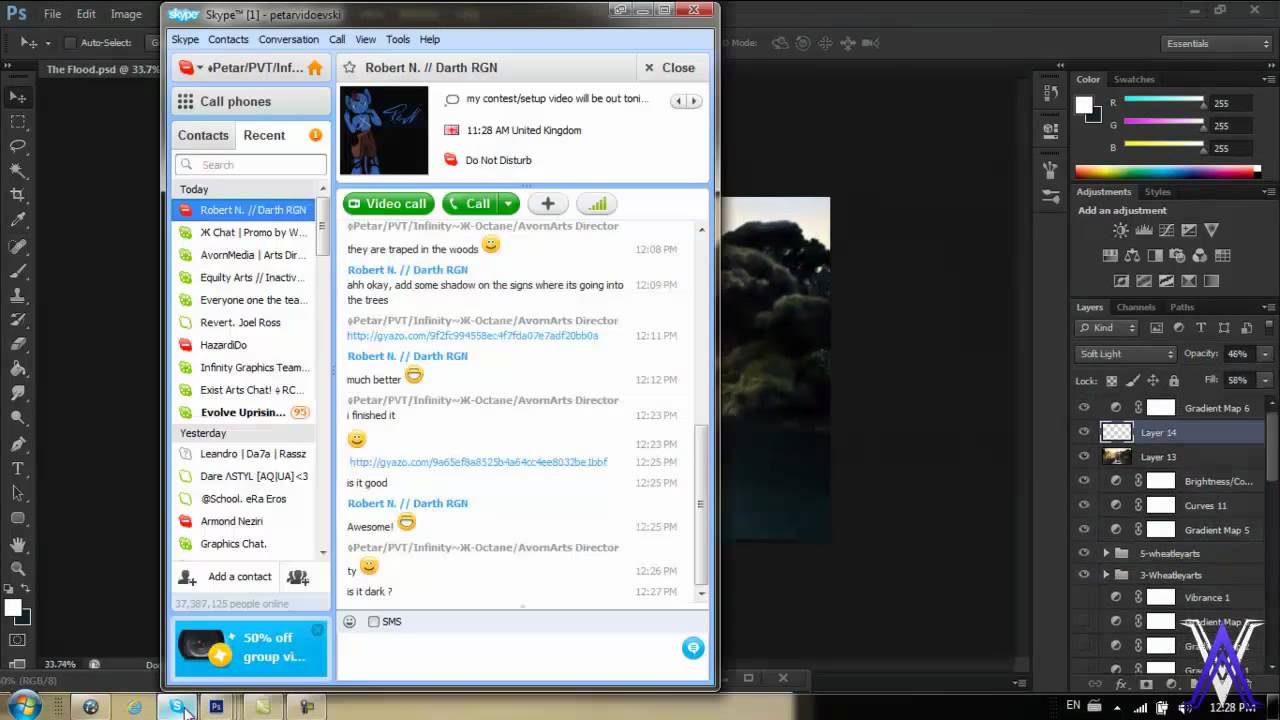Hide the 5-wheatleyarts group
The width and height of the screenshot is (1280, 720).
[1084, 553]
